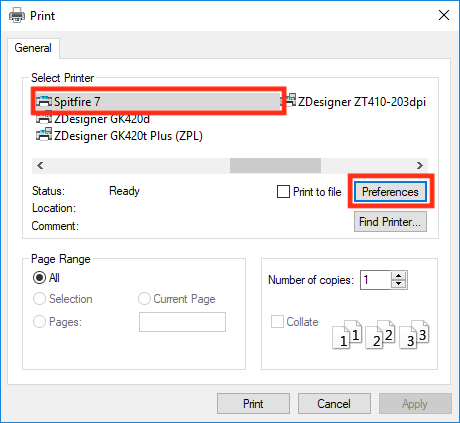Click the 3-3 collate pages illustration
The height and width of the screenshot is (423, 460).
pos(414,334)
